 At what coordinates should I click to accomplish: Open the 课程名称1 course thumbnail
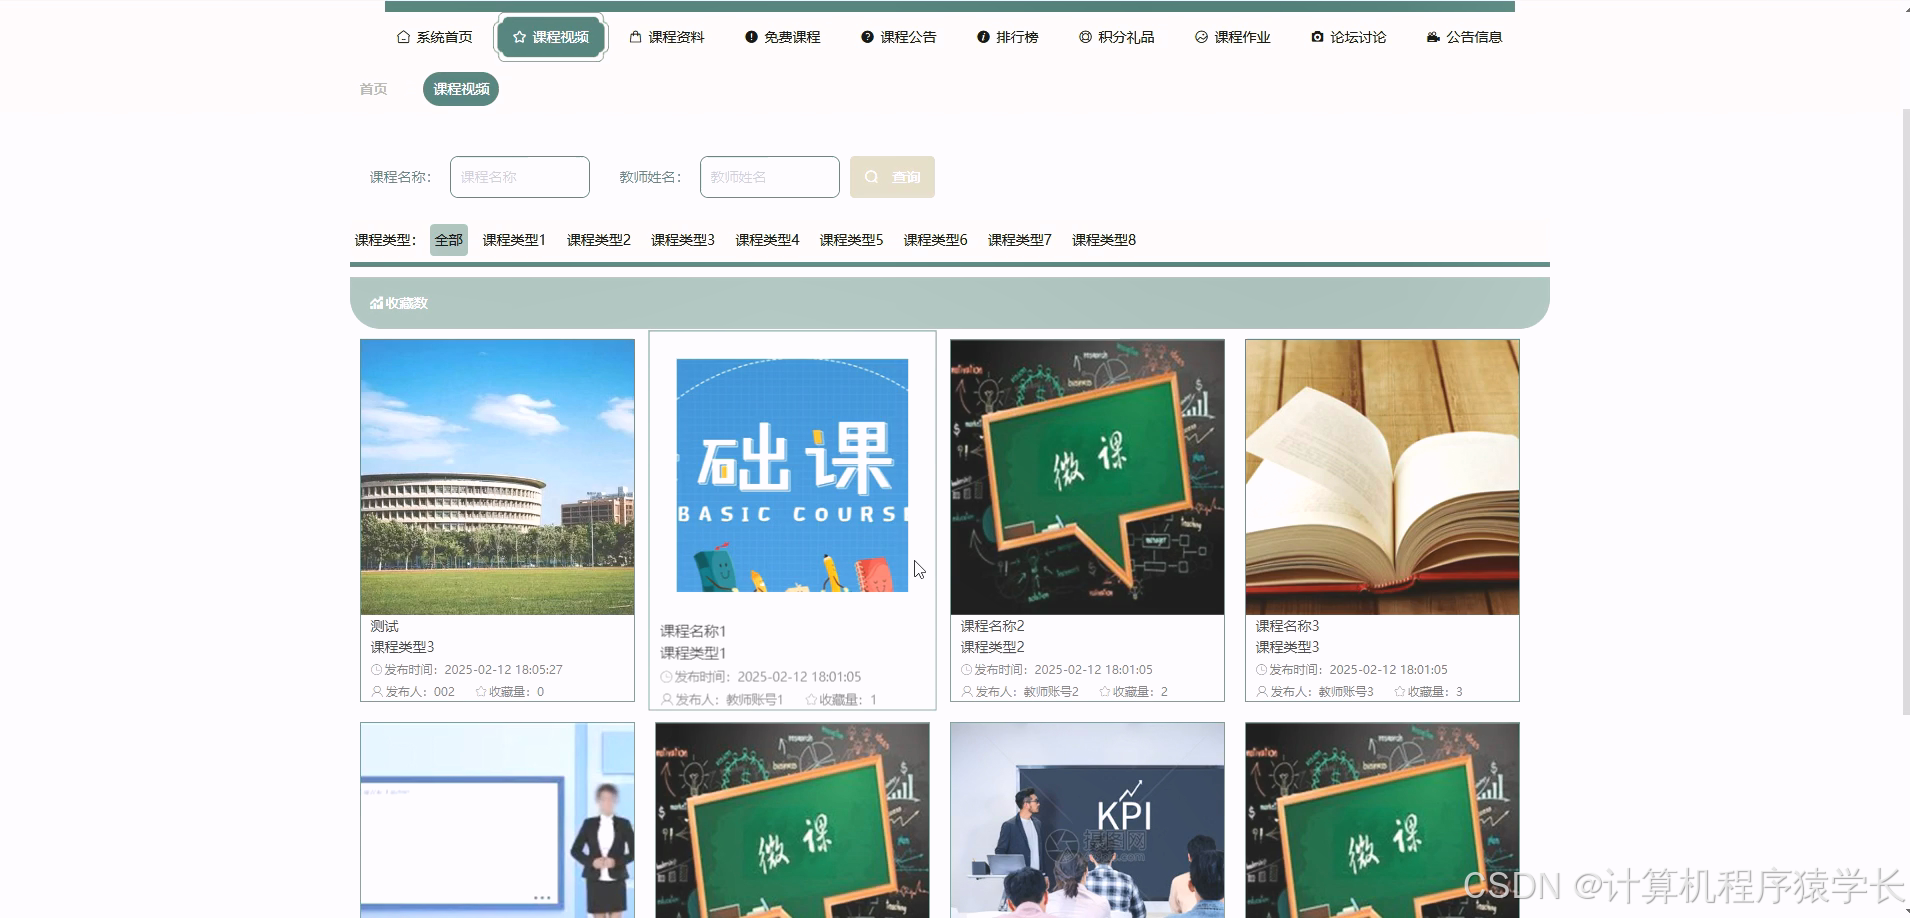coord(791,474)
